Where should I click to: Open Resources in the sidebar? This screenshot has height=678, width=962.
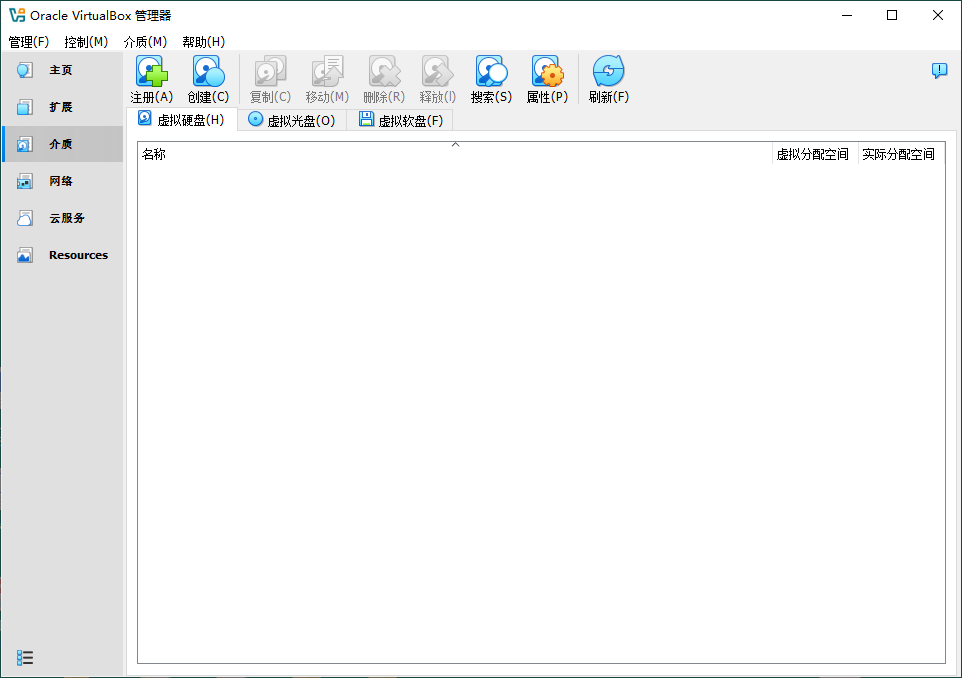pyautogui.click(x=77, y=255)
